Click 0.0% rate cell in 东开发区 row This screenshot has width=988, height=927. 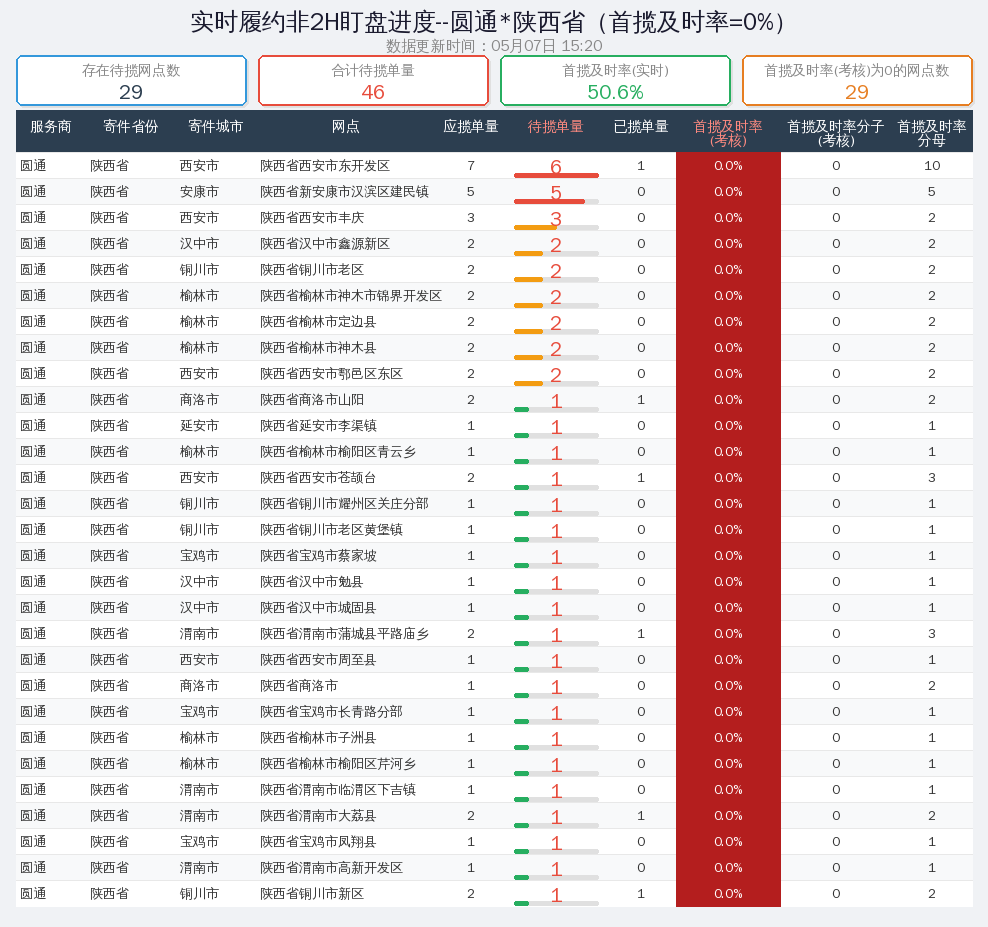click(x=728, y=166)
